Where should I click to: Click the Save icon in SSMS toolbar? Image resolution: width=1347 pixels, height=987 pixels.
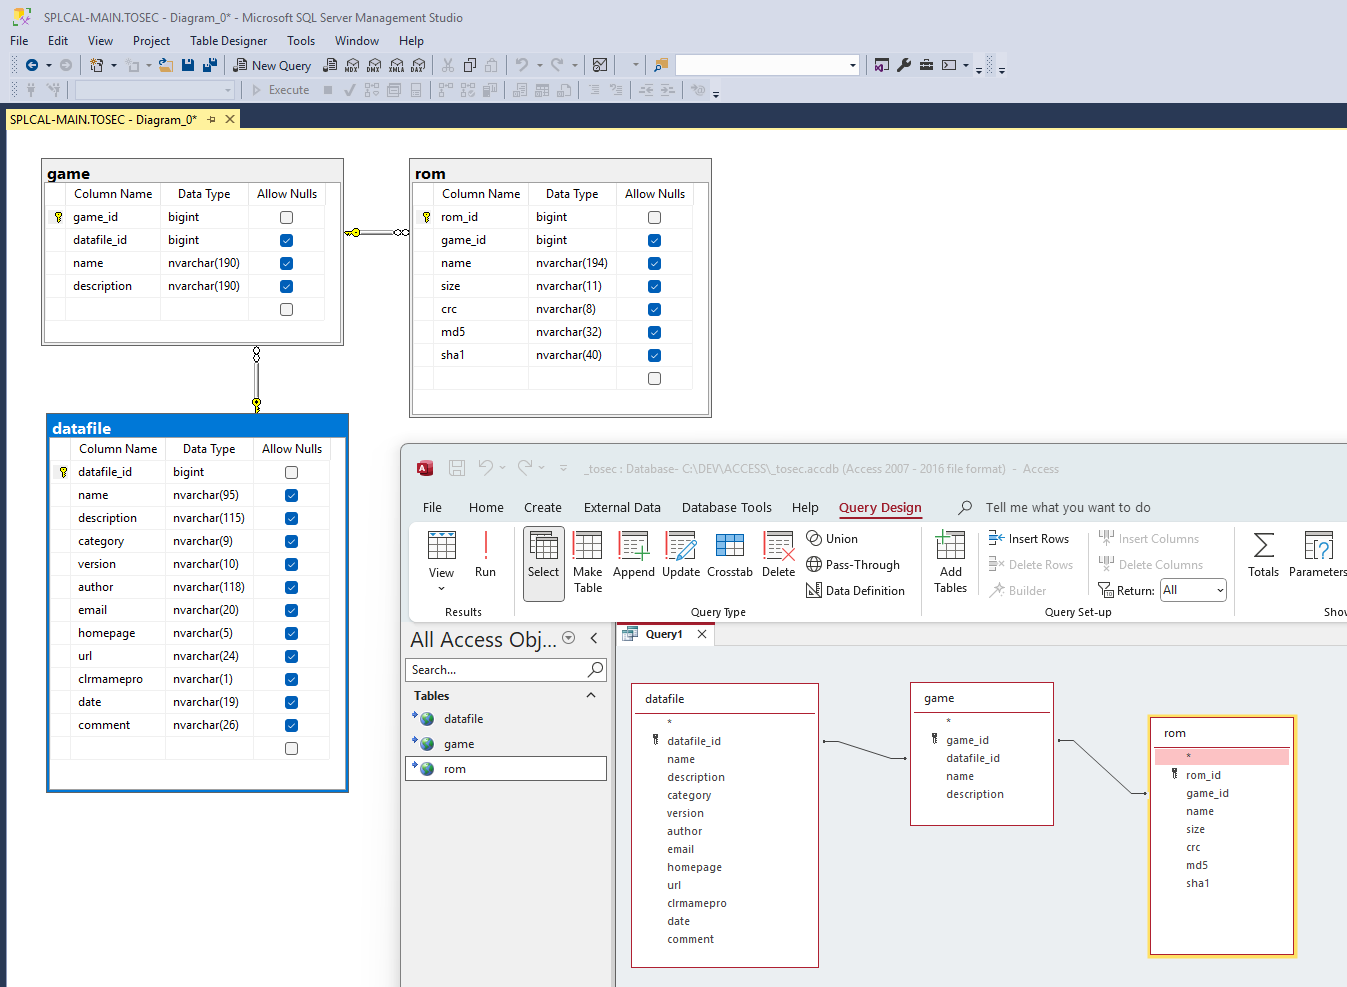point(188,65)
